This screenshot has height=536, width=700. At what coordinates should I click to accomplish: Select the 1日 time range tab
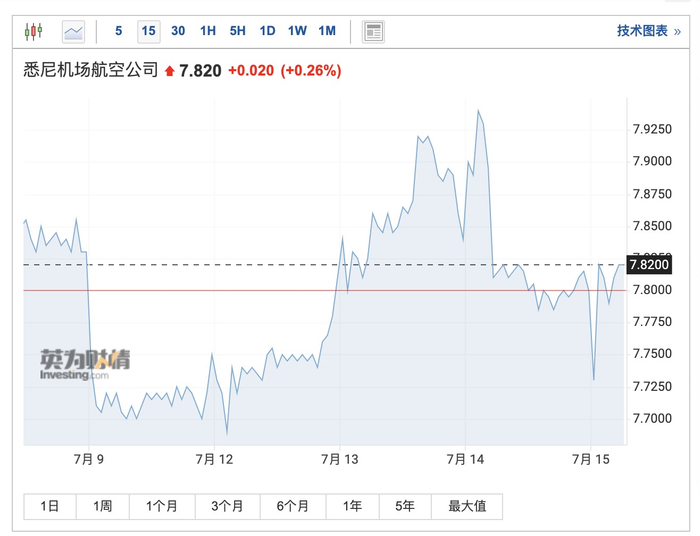[x=49, y=507]
